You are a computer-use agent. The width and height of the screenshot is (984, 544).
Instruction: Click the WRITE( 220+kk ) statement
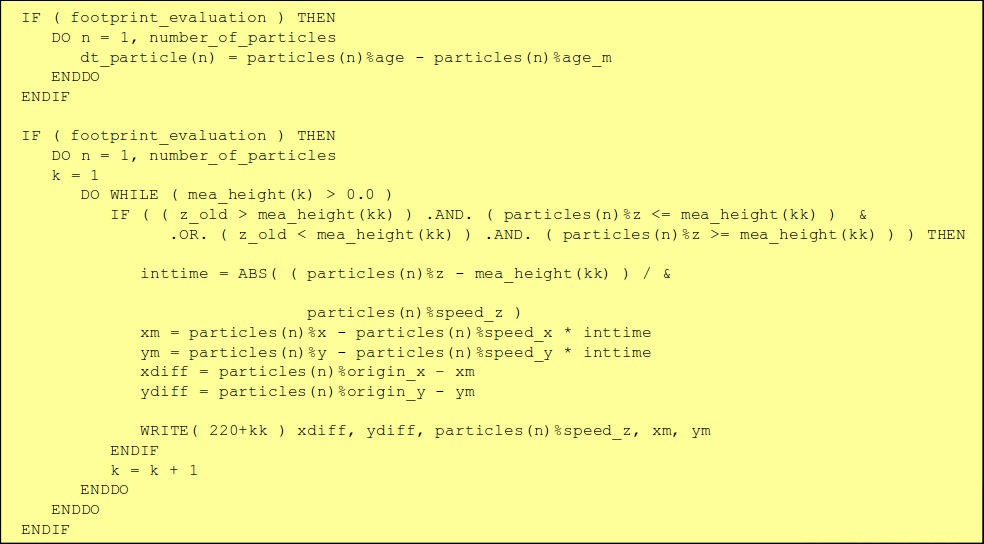pos(425,431)
